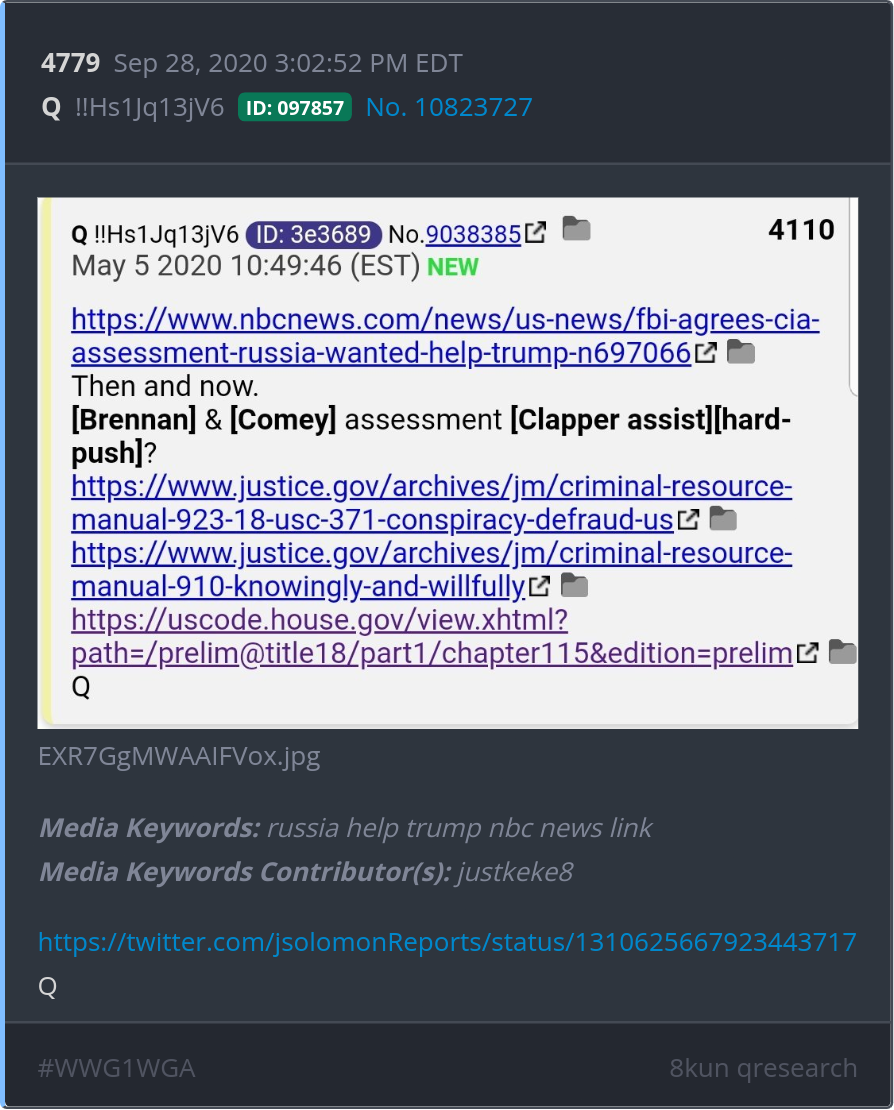Click the folder icon beside post number 9038385
This screenshot has height=1110, width=894.
[576, 229]
